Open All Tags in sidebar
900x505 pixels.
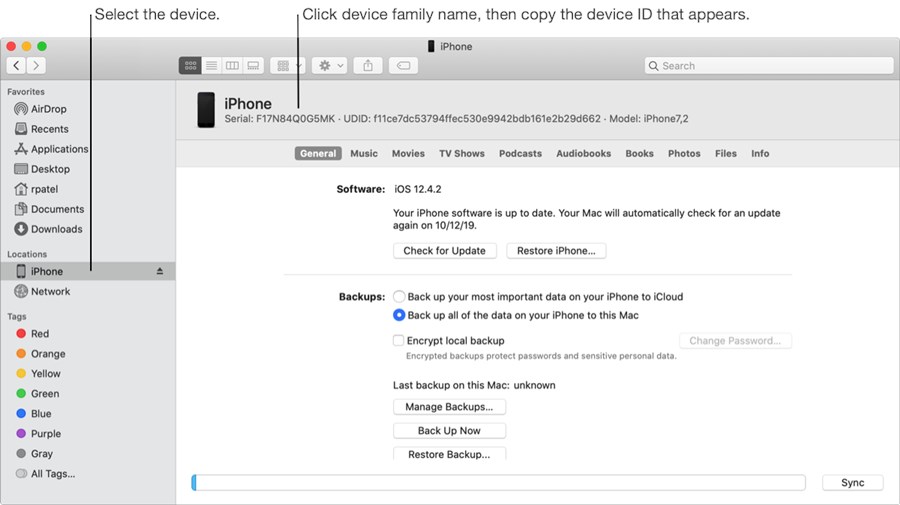[52, 474]
